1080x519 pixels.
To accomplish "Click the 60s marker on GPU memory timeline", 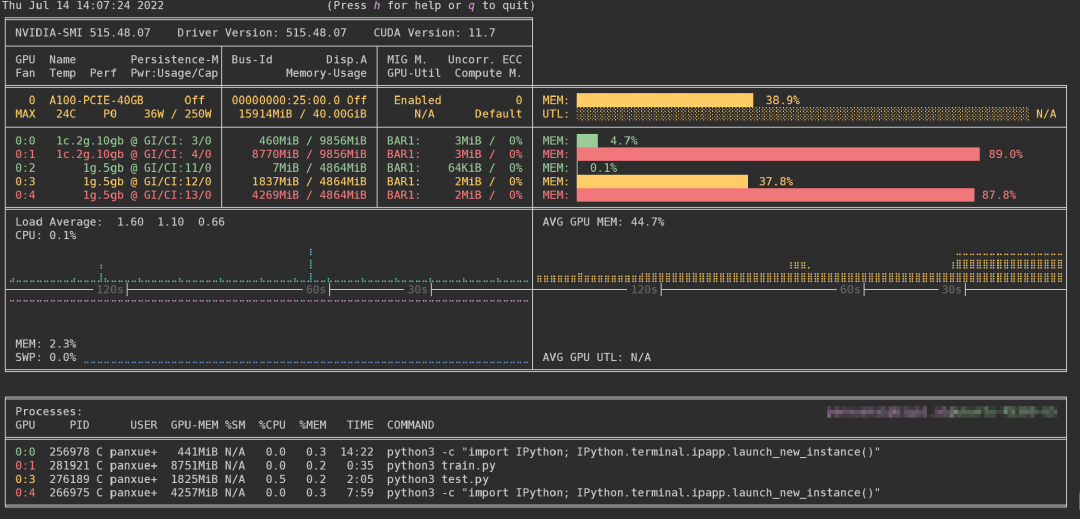I will (x=850, y=290).
